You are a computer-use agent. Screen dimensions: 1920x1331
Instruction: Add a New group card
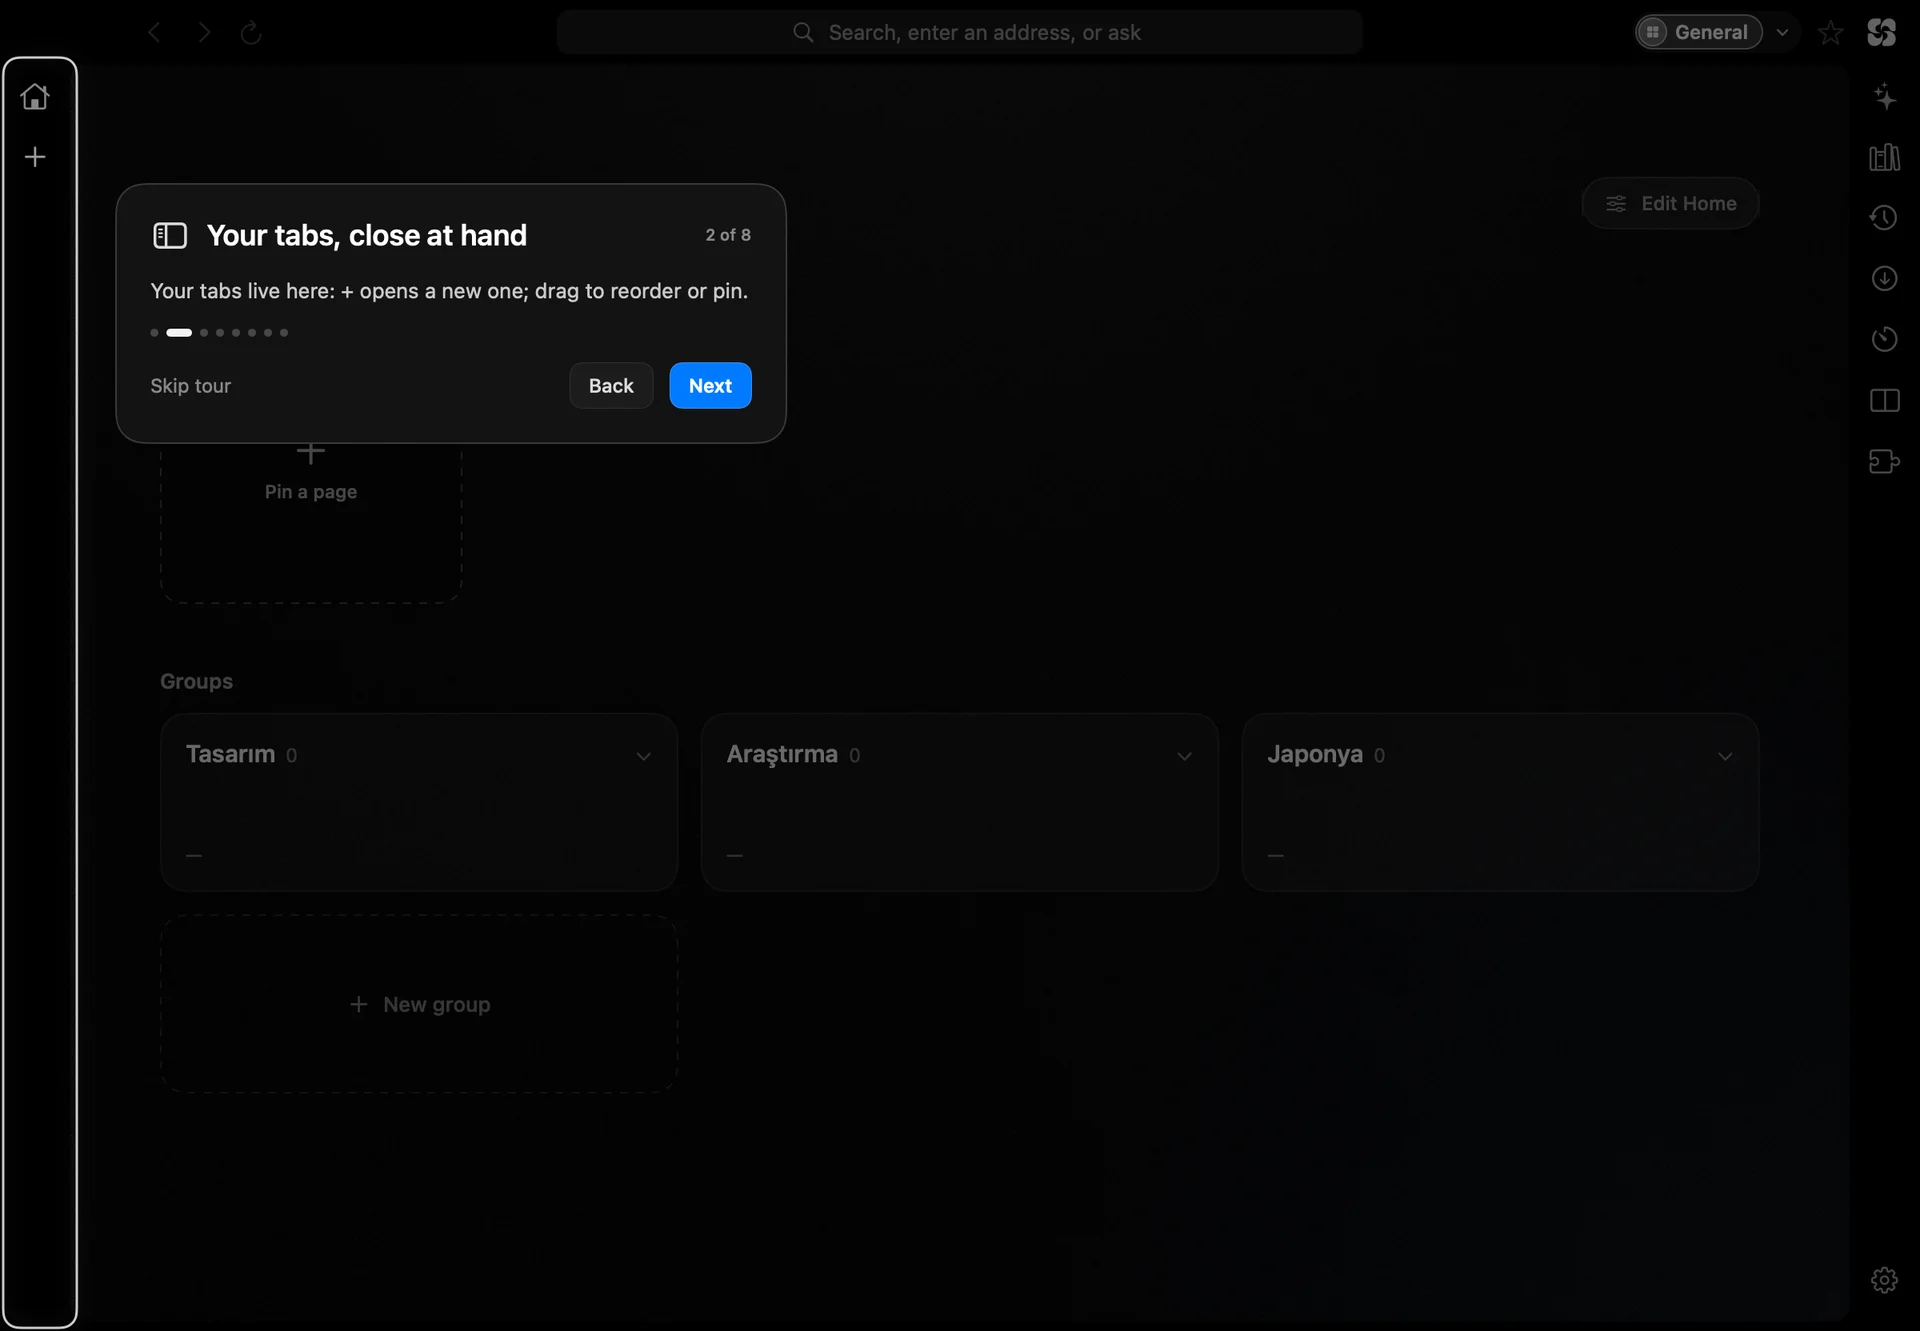point(419,1004)
